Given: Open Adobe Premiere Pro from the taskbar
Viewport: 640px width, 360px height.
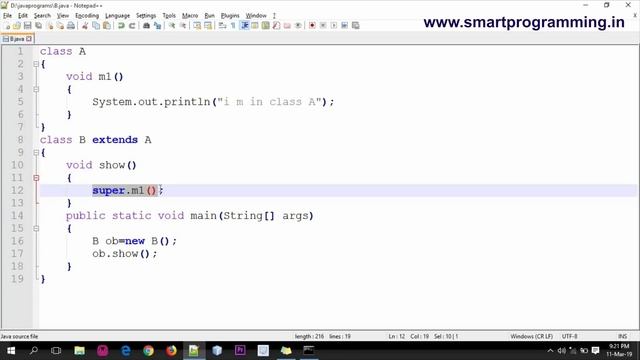Looking at the screenshot, I should click(x=240, y=351).
